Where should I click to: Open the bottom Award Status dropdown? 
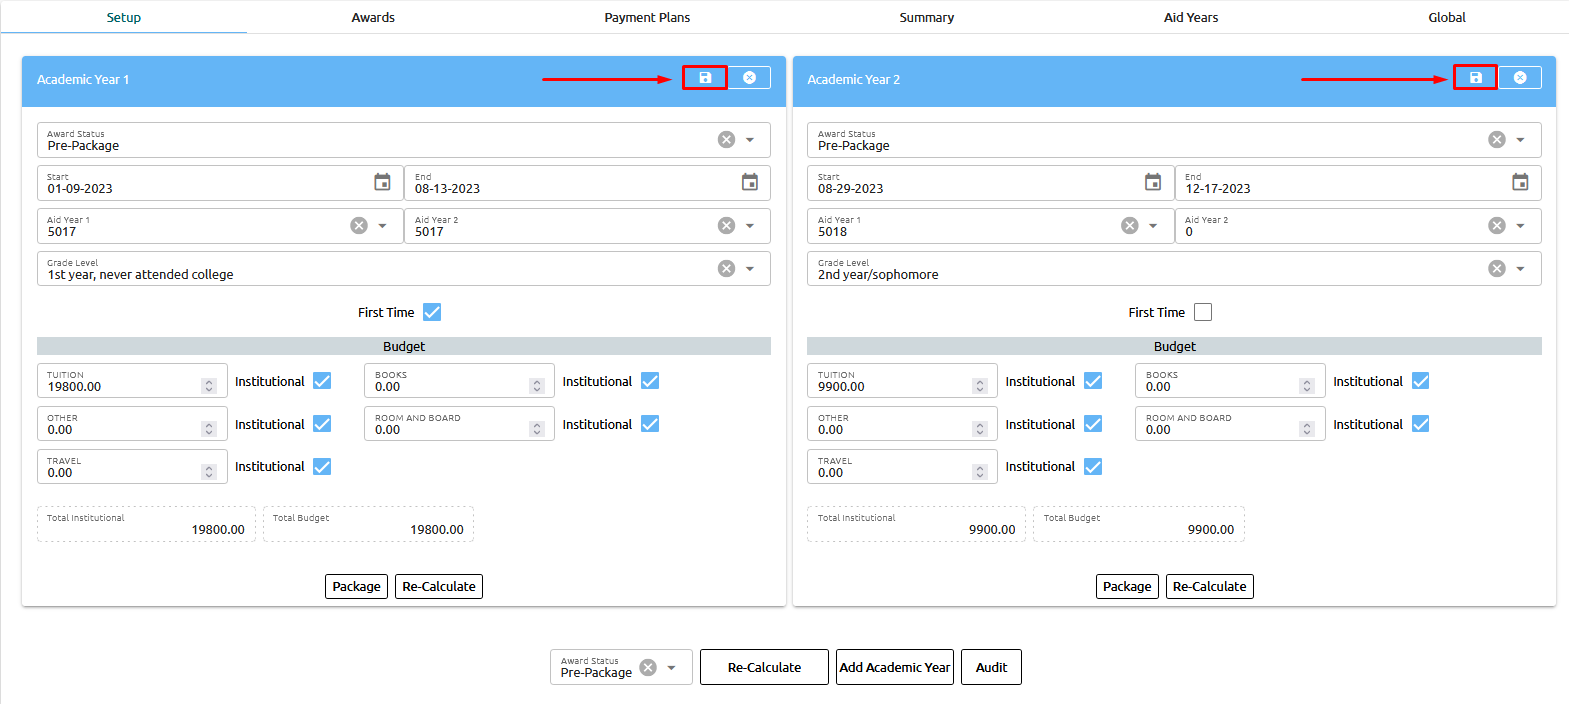click(x=672, y=668)
